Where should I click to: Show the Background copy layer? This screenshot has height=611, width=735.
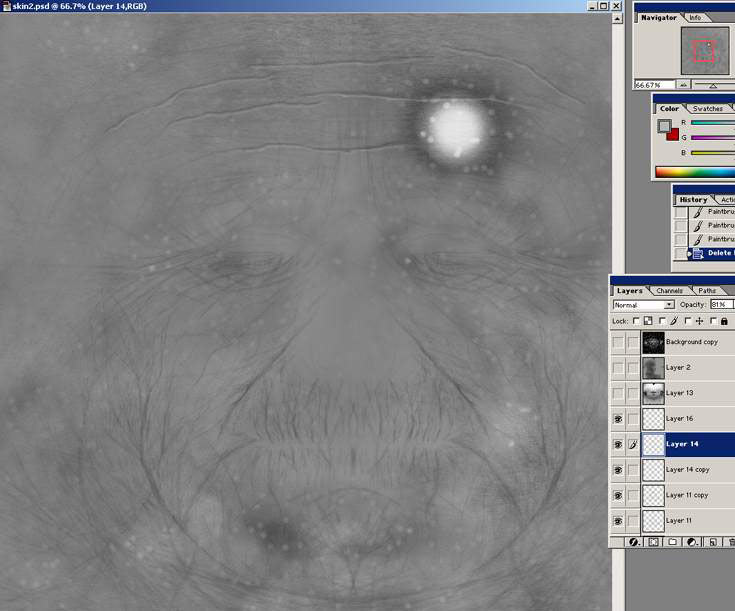click(618, 342)
